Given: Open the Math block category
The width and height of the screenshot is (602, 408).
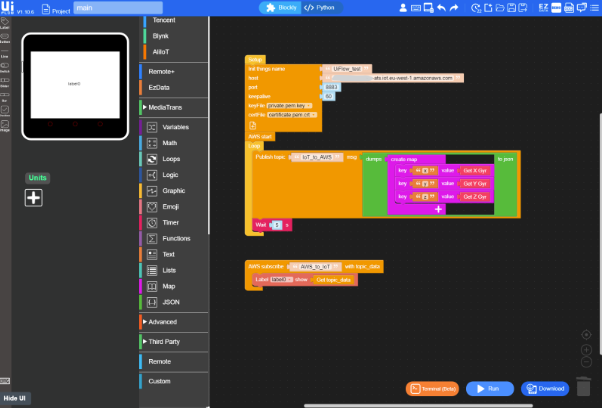Looking at the screenshot, I should (174, 143).
